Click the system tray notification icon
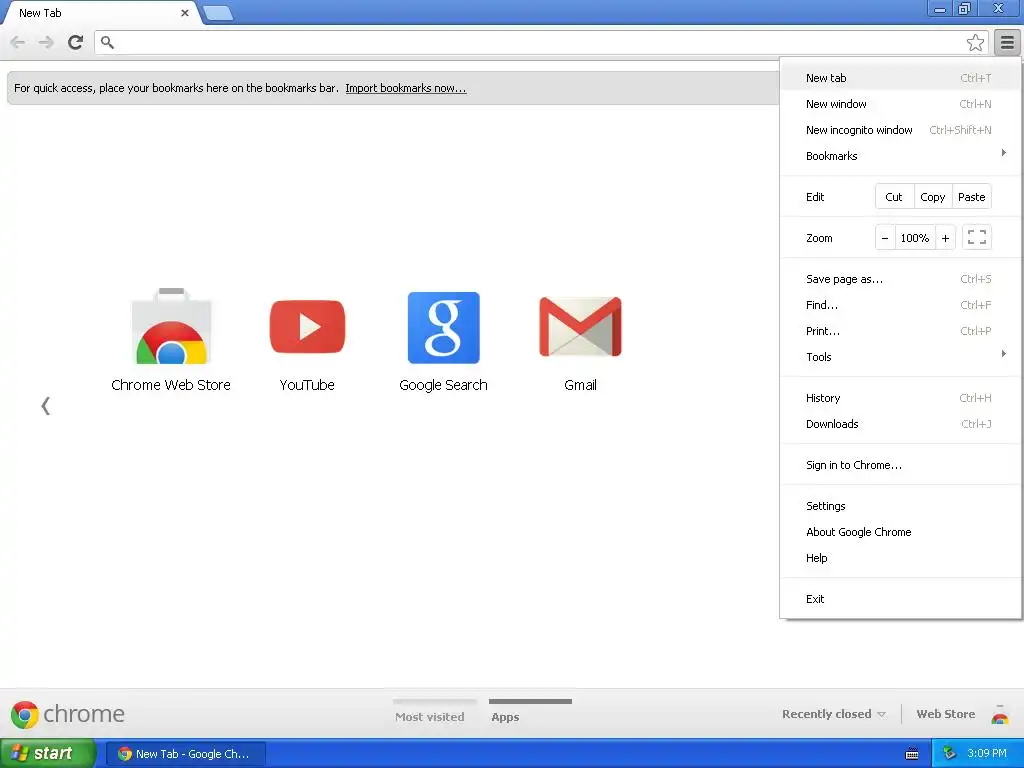This screenshot has height=768, width=1024. [x=950, y=753]
